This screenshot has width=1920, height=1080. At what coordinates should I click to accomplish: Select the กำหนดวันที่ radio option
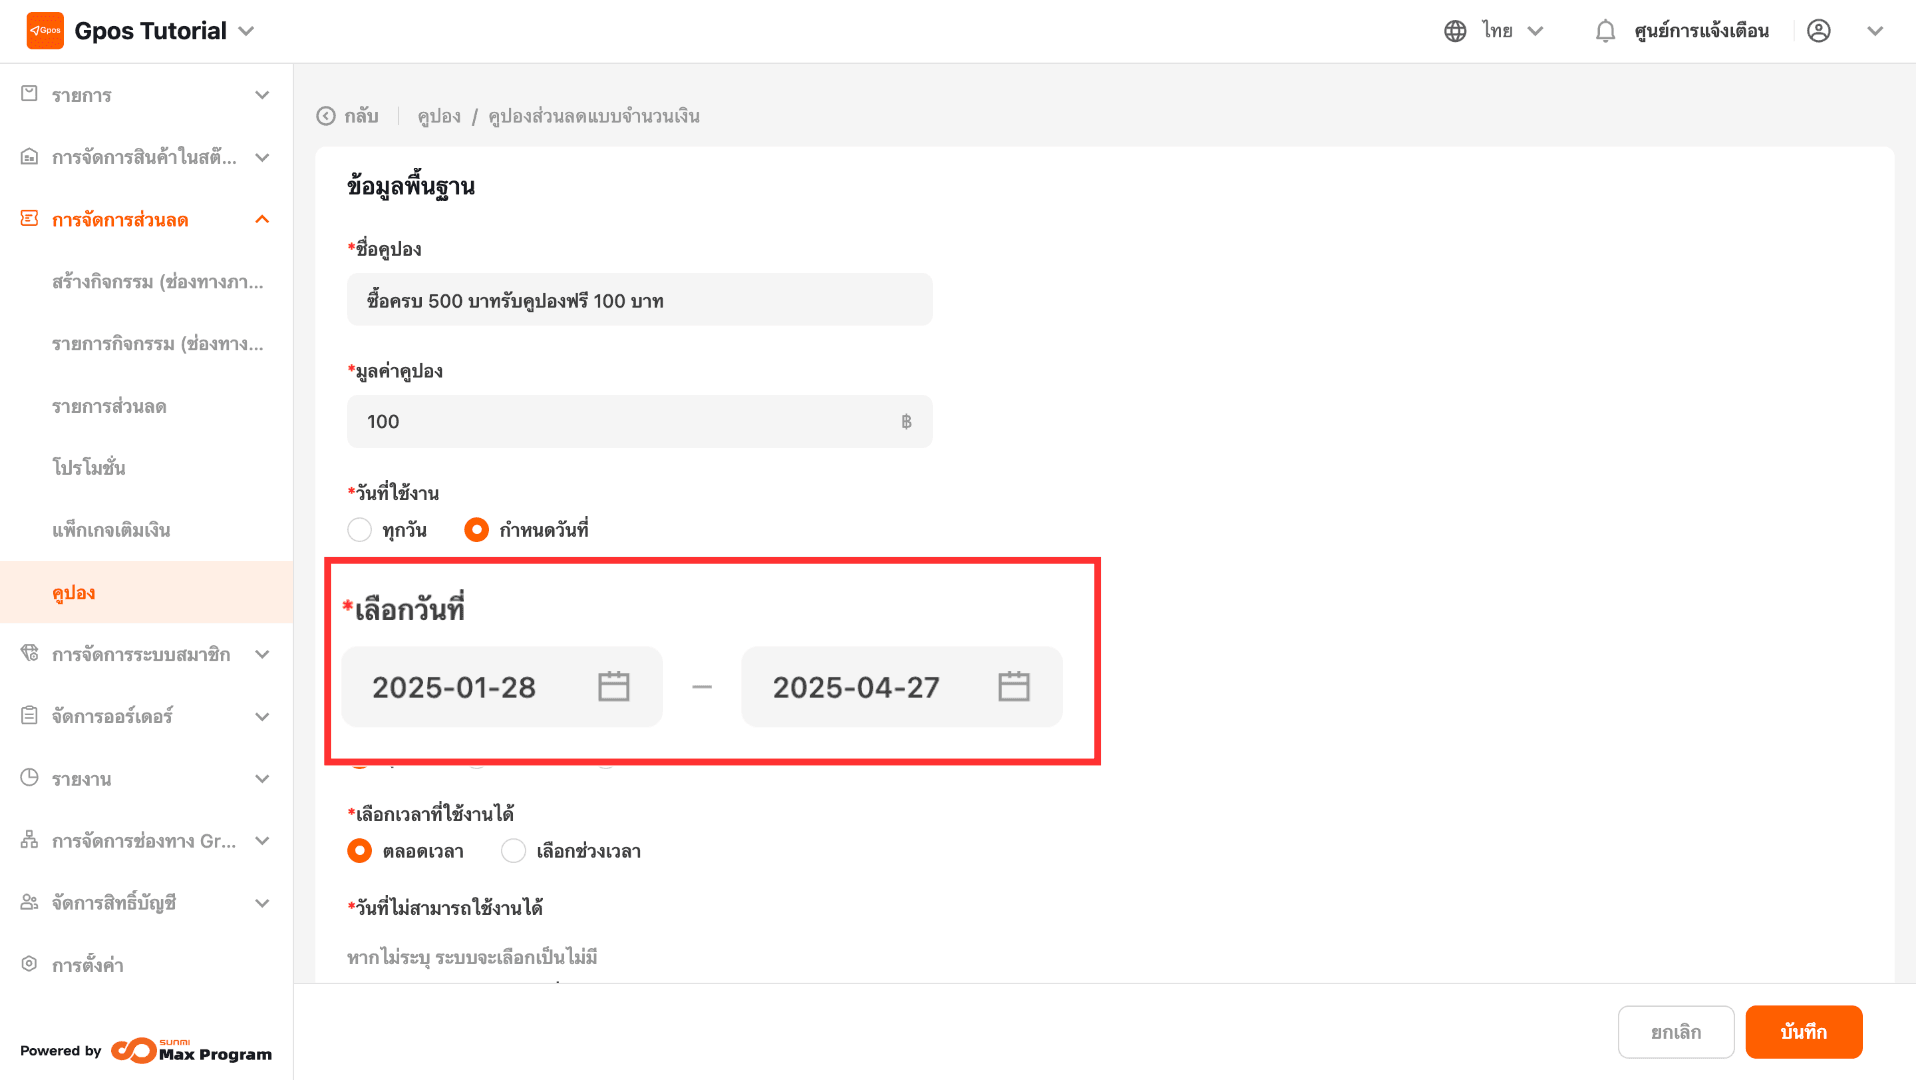click(x=477, y=530)
